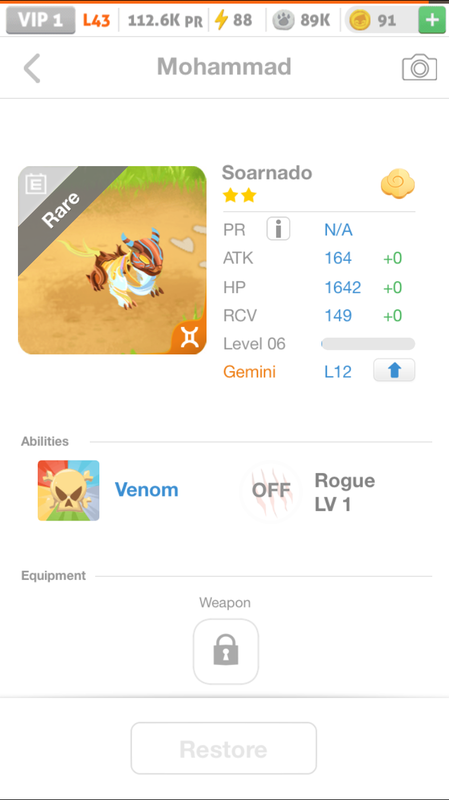The height and width of the screenshot is (800, 449).
Task: Open the Venom ability text link
Action: [146, 490]
